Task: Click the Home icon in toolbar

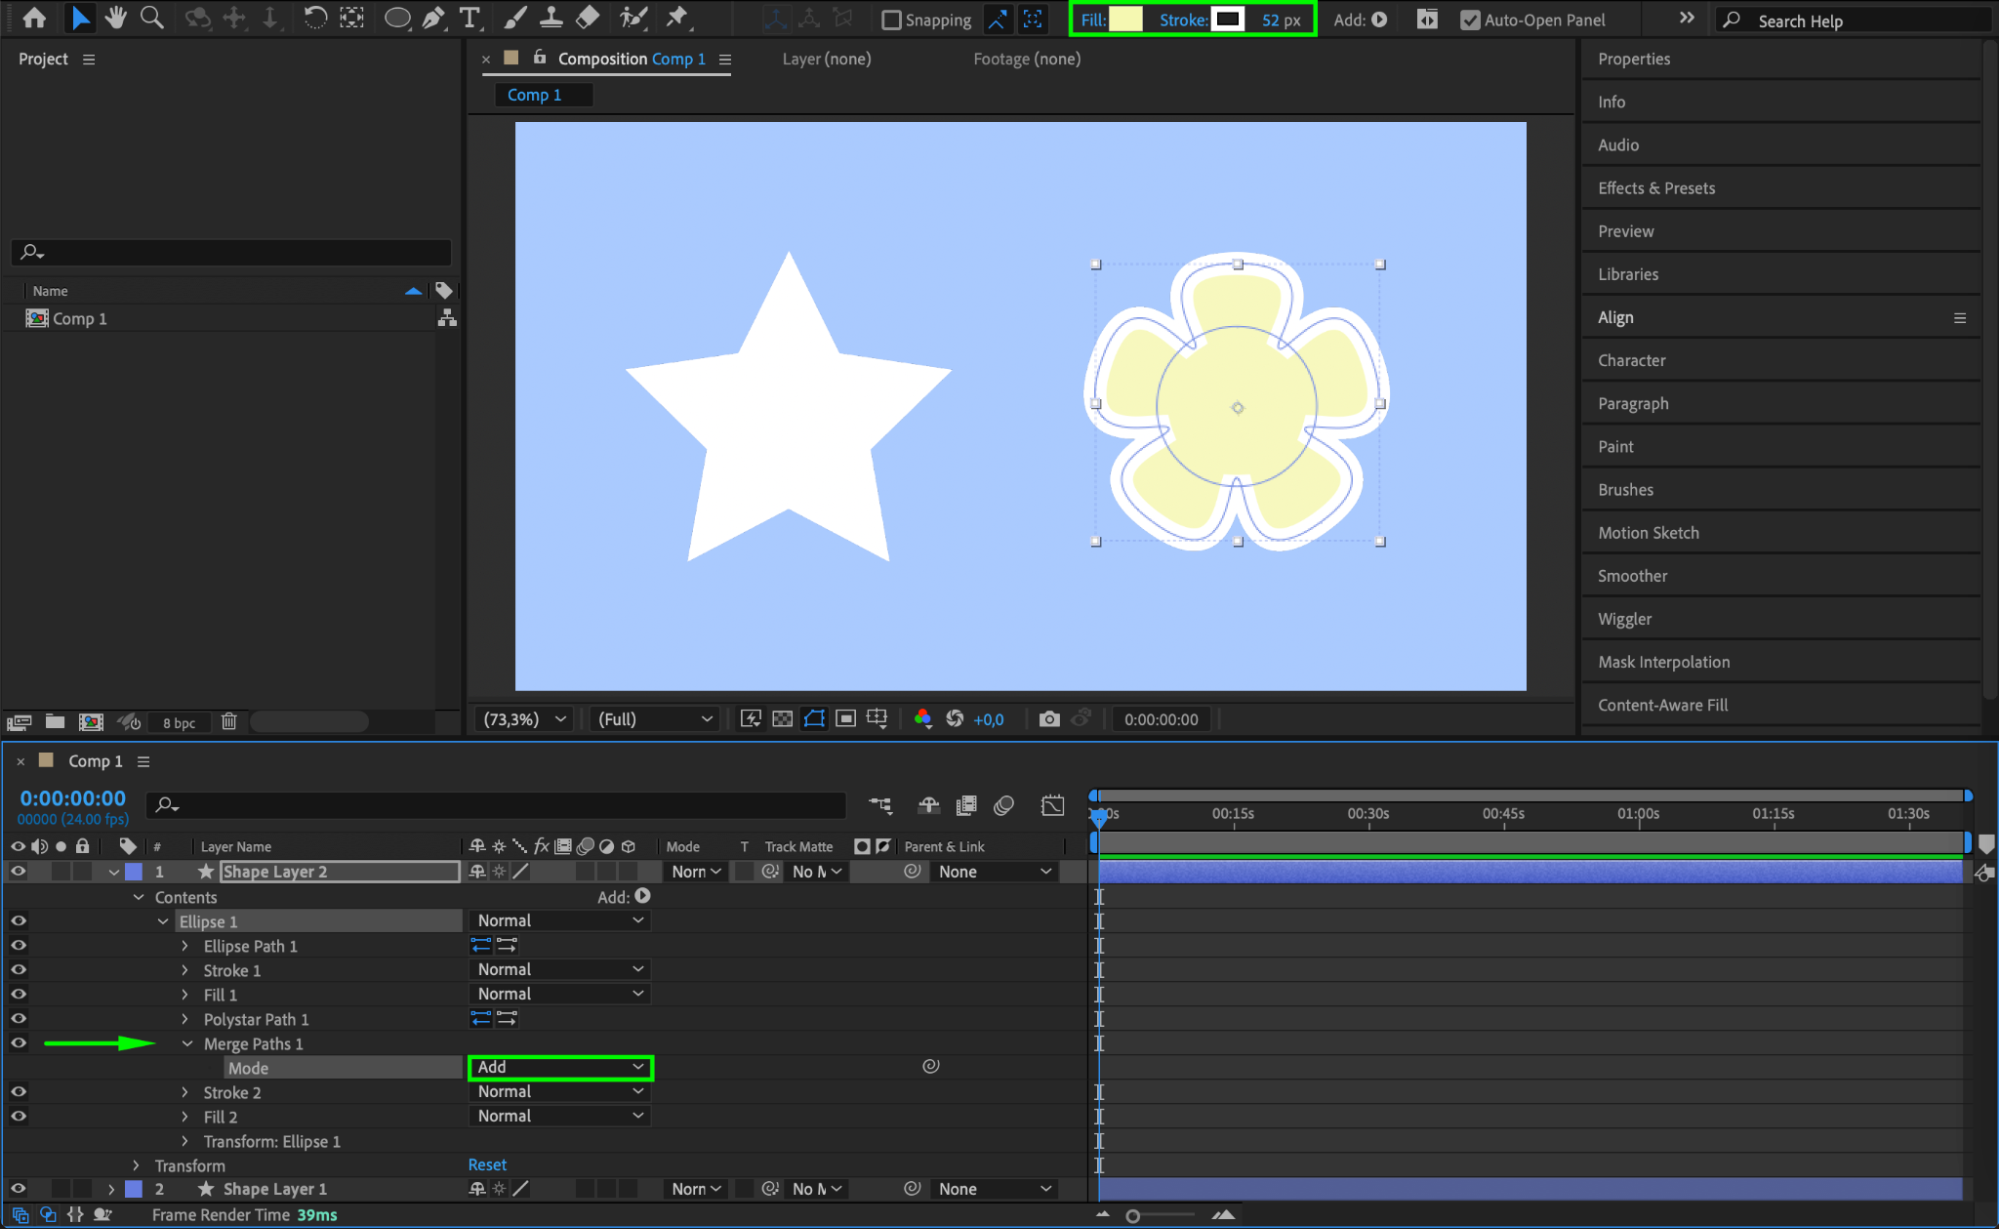Action: coord(34,18)
